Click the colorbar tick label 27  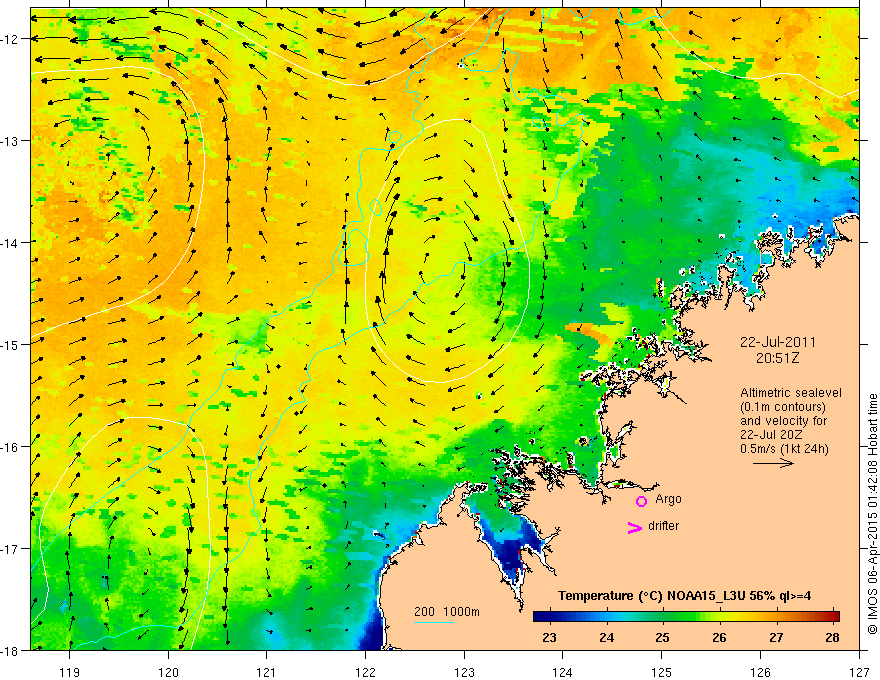pyautogui.click(x=776, y=637)
